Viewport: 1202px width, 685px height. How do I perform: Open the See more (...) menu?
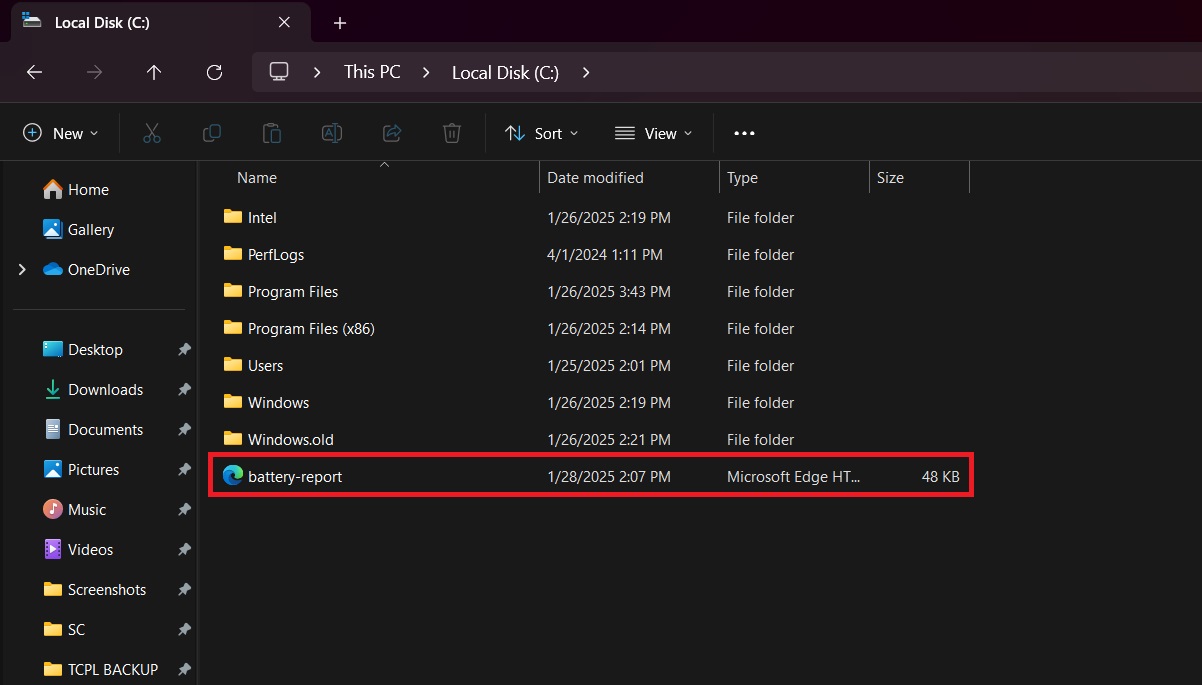coord(744,132)
